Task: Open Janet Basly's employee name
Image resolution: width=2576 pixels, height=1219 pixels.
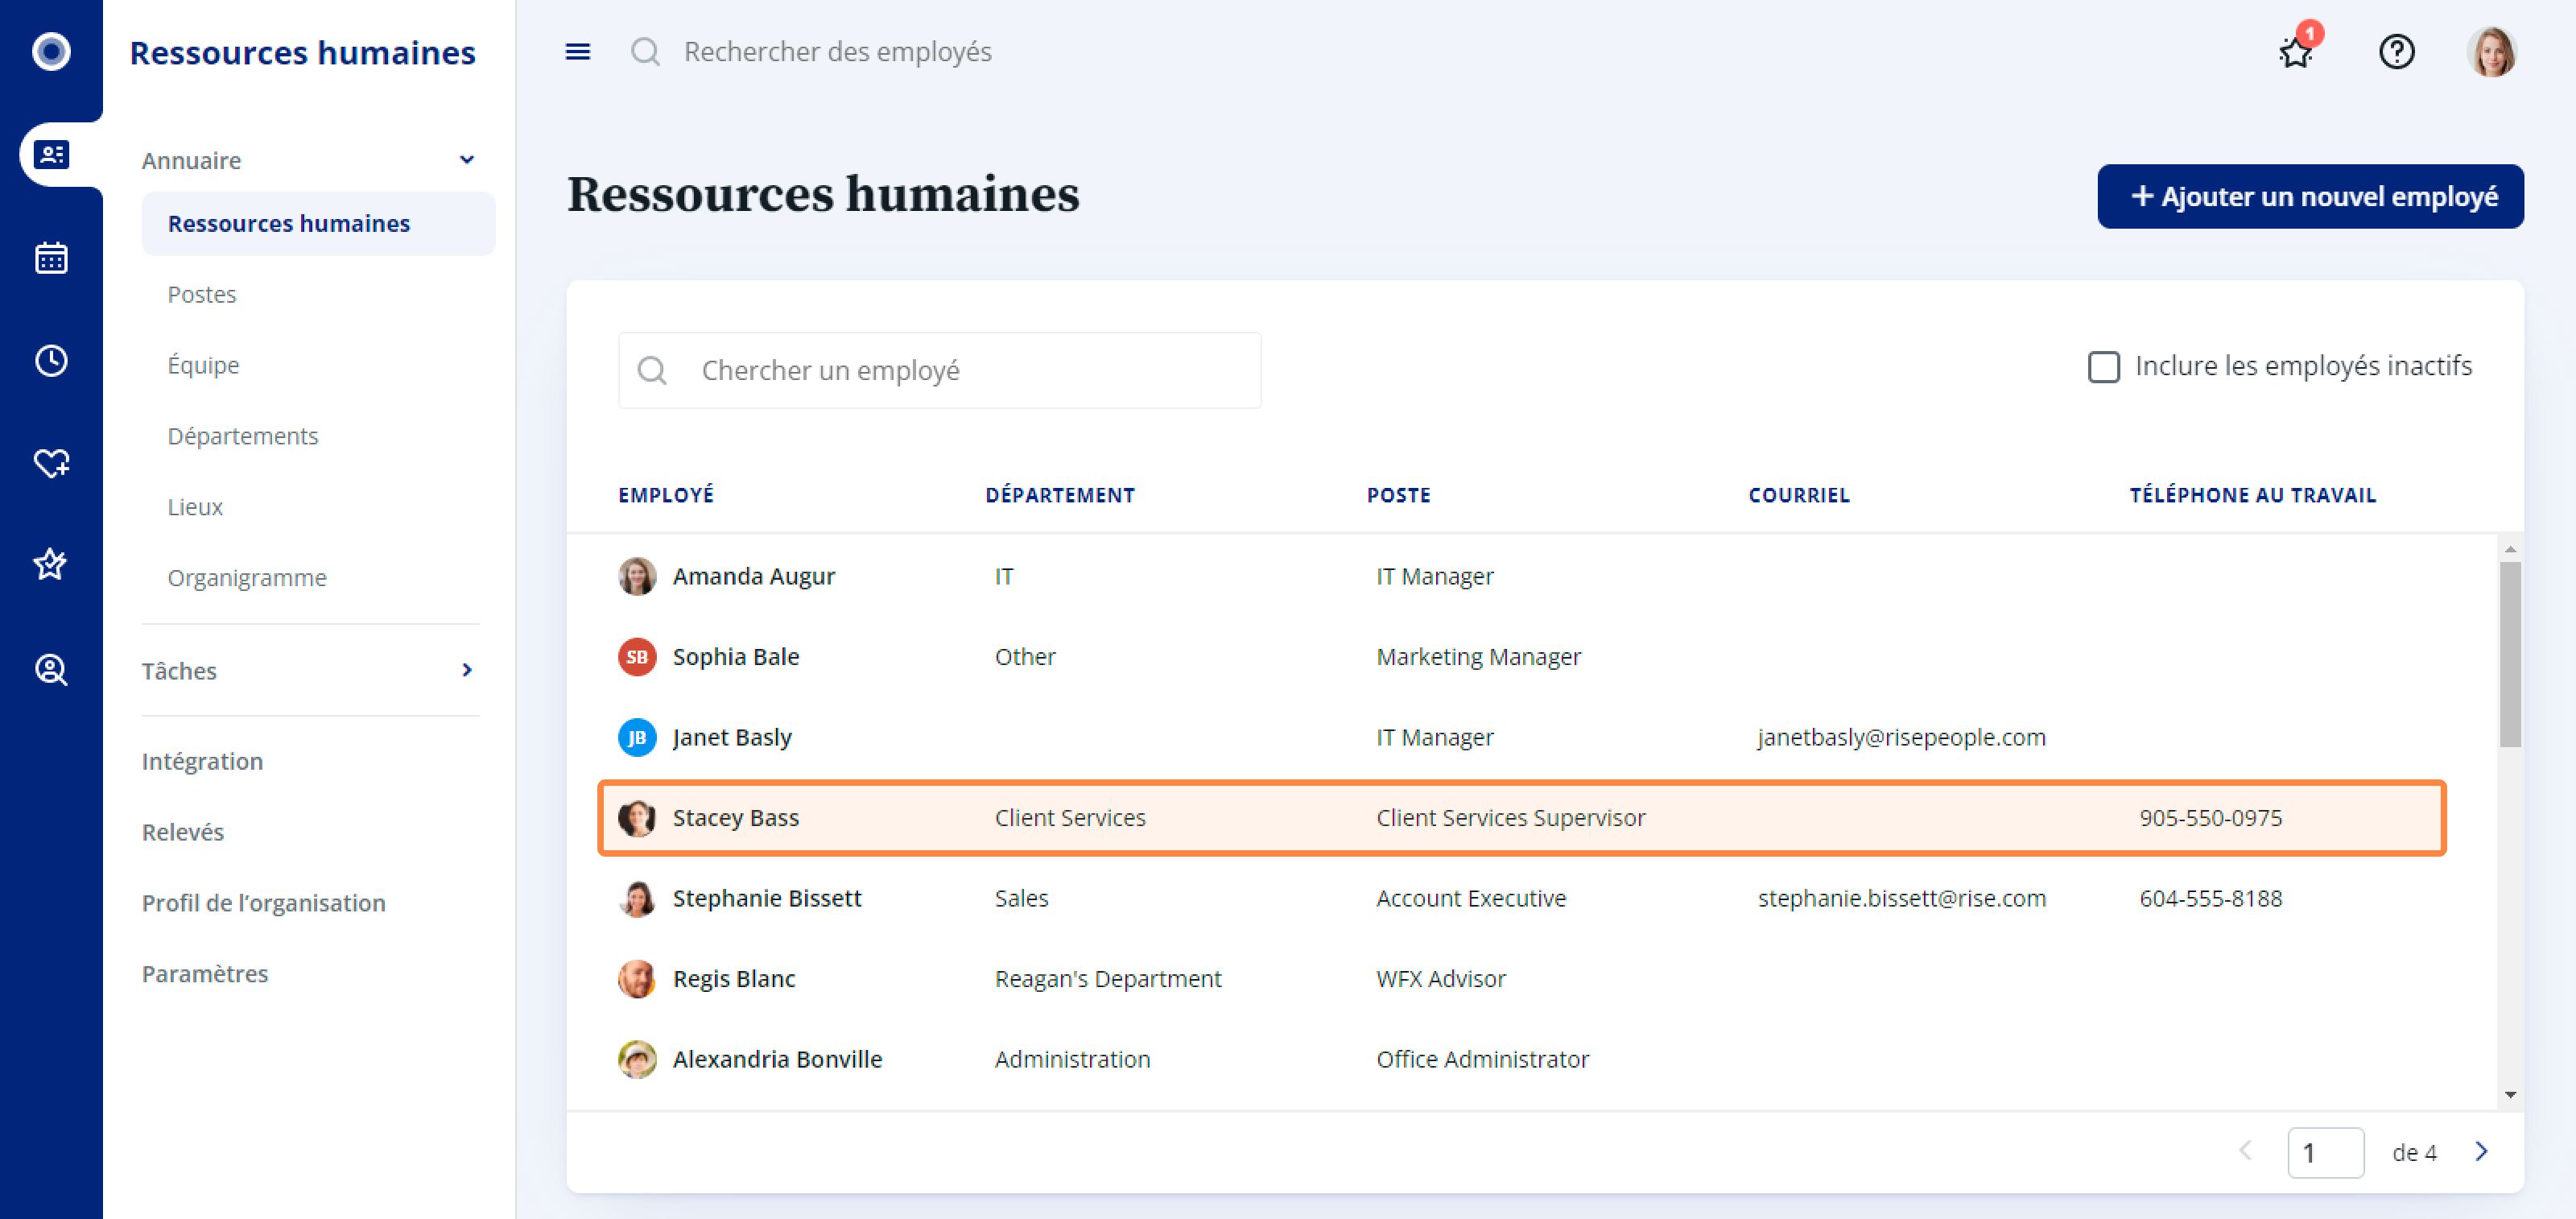Action: point(732,738)
